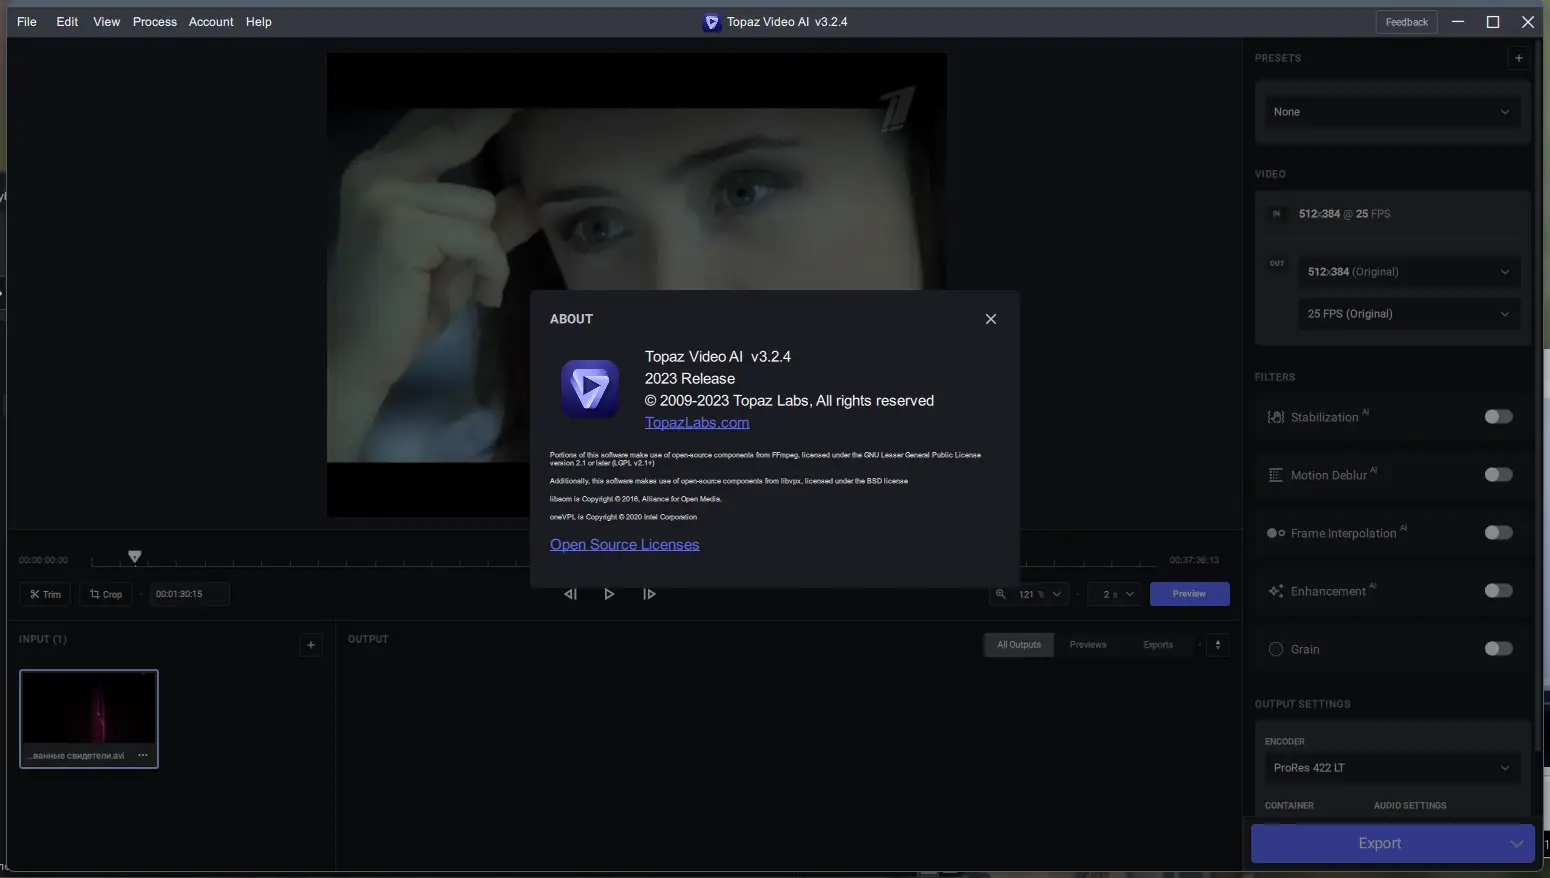Screen dimensions: 1550x878
Task: Close the About dialog
Action: 991,319
